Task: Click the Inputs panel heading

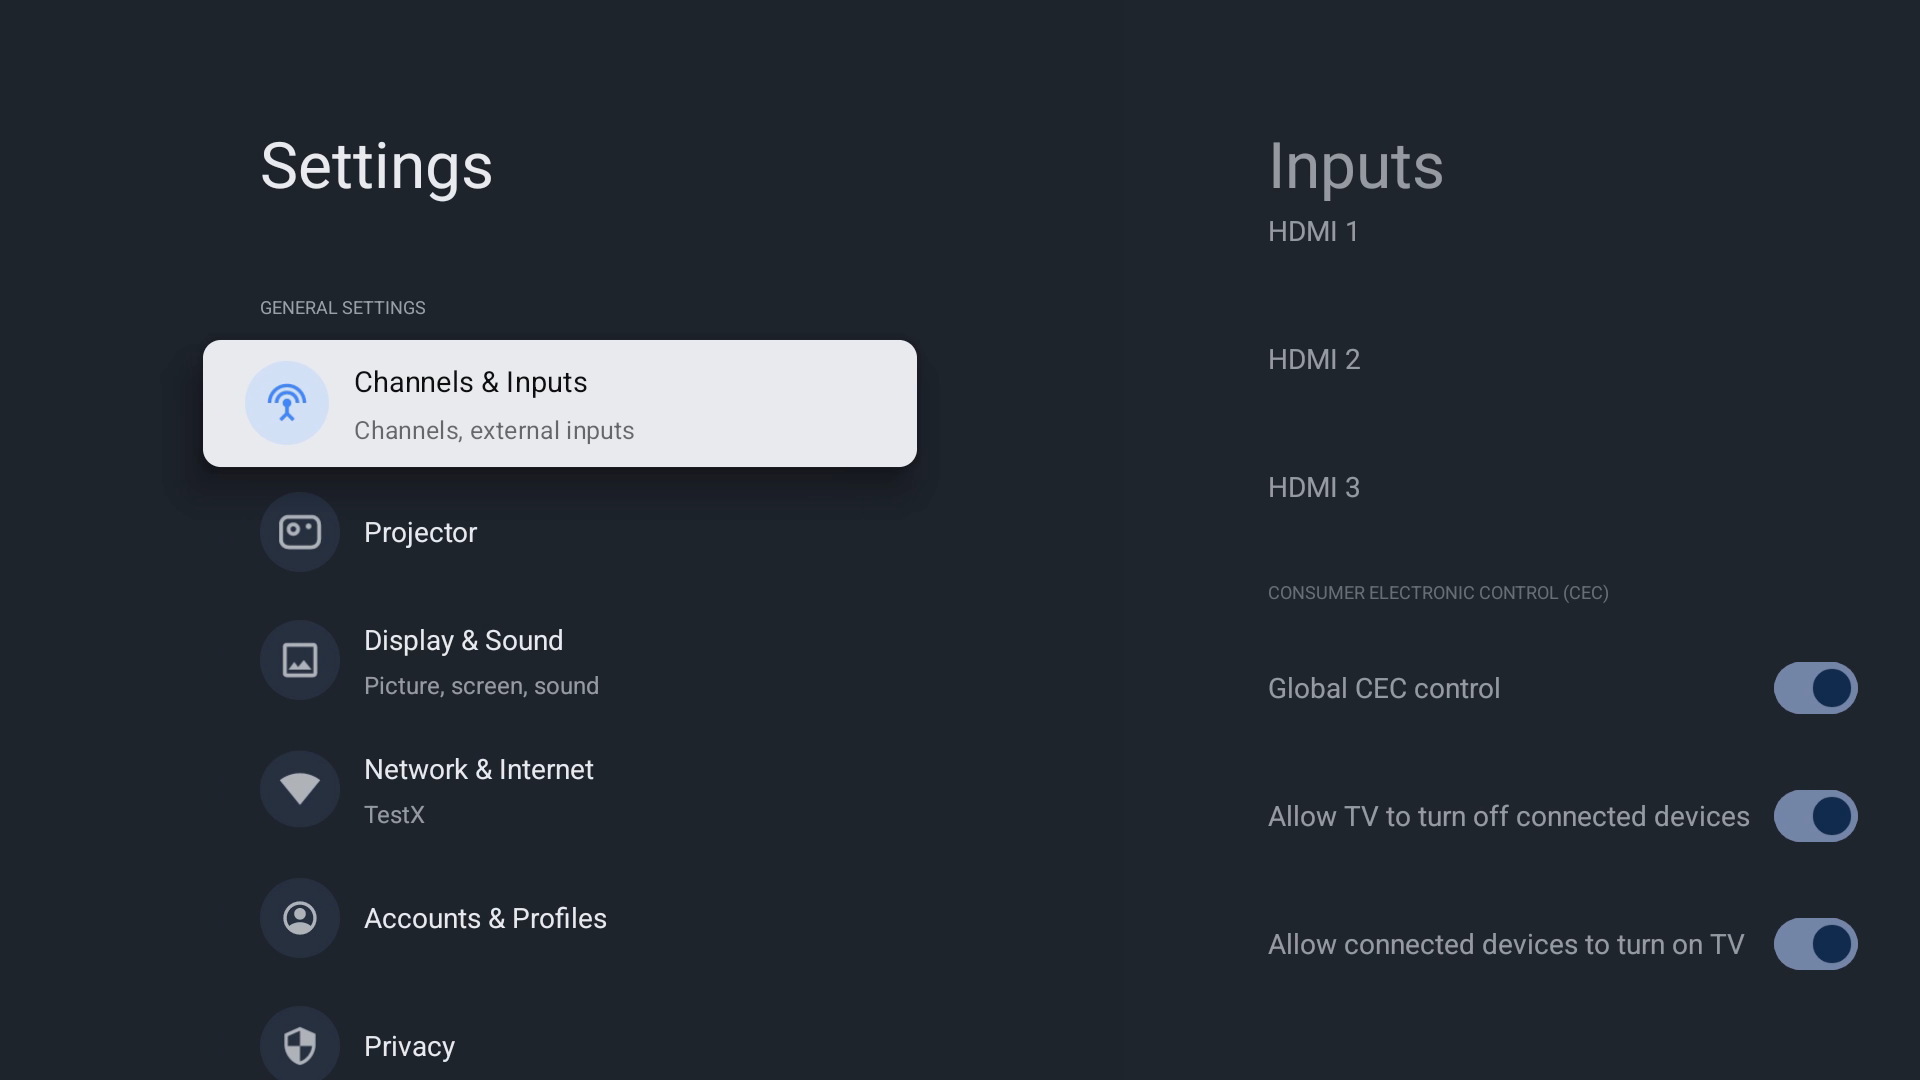Action: 1355,166
